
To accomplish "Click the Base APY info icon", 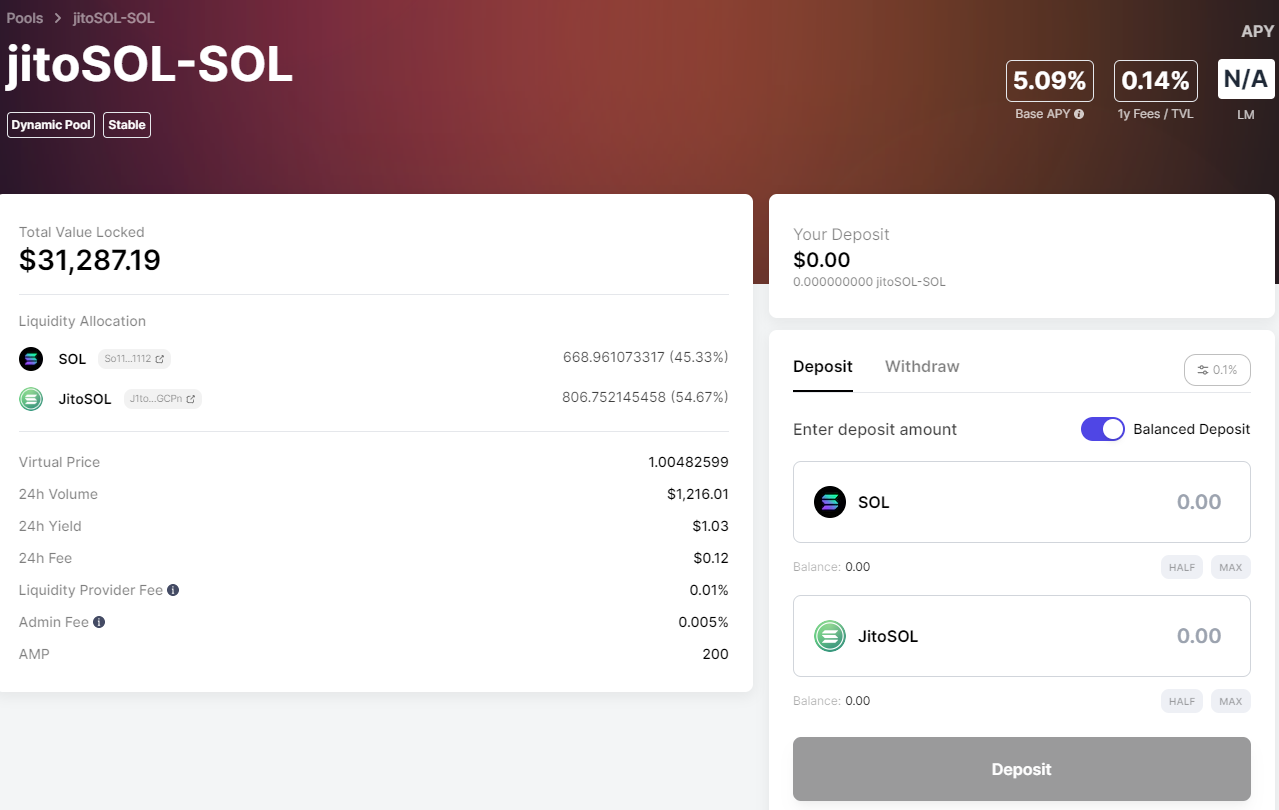I will [1079, 114].
